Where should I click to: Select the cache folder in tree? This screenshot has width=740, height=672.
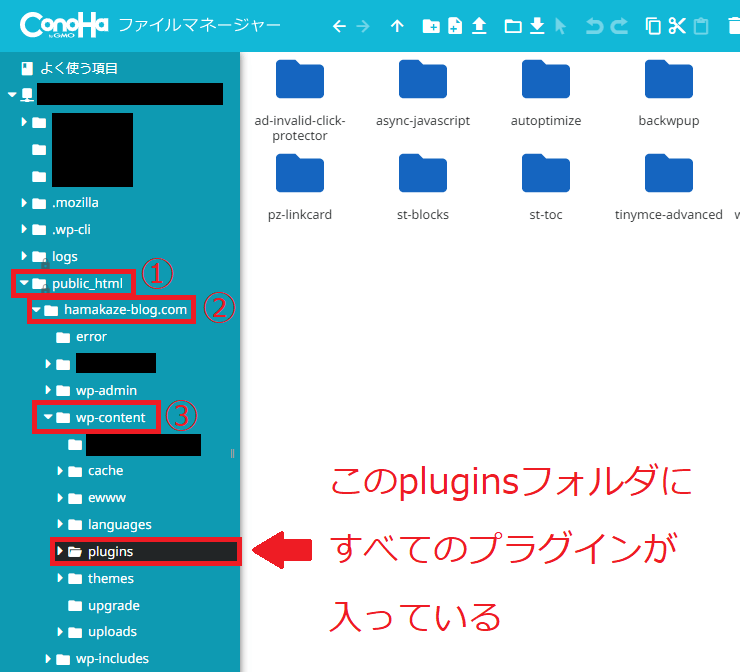pyautogui.click(x=95, y=470)
